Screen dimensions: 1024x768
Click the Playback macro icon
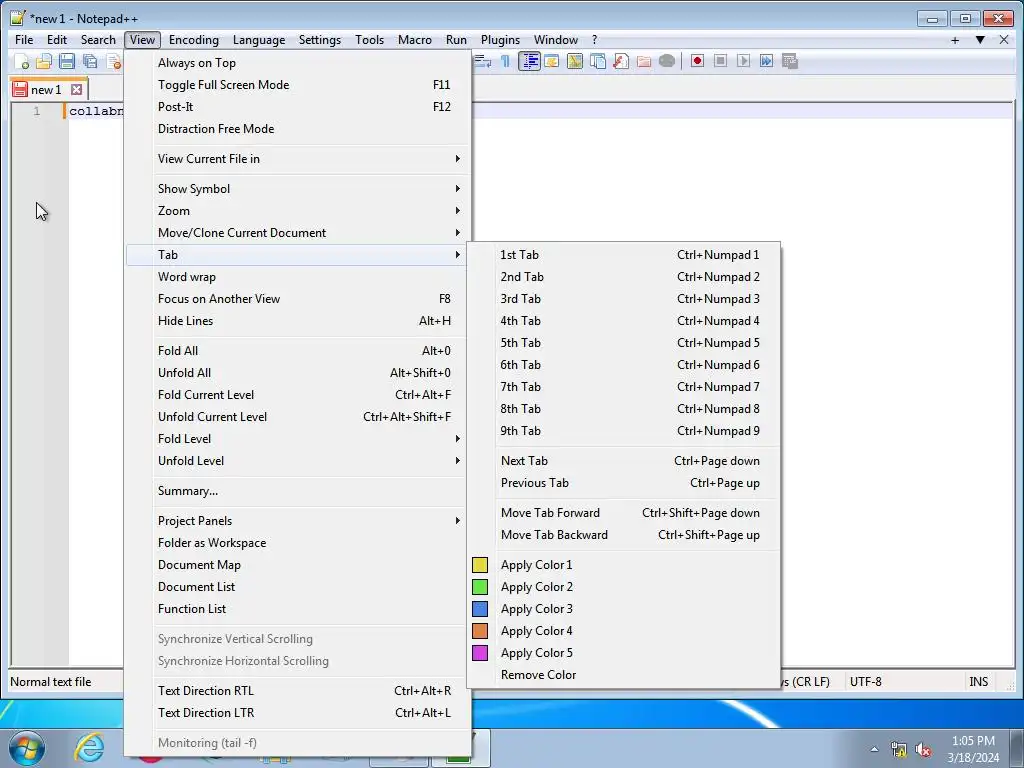pos(743,61)
